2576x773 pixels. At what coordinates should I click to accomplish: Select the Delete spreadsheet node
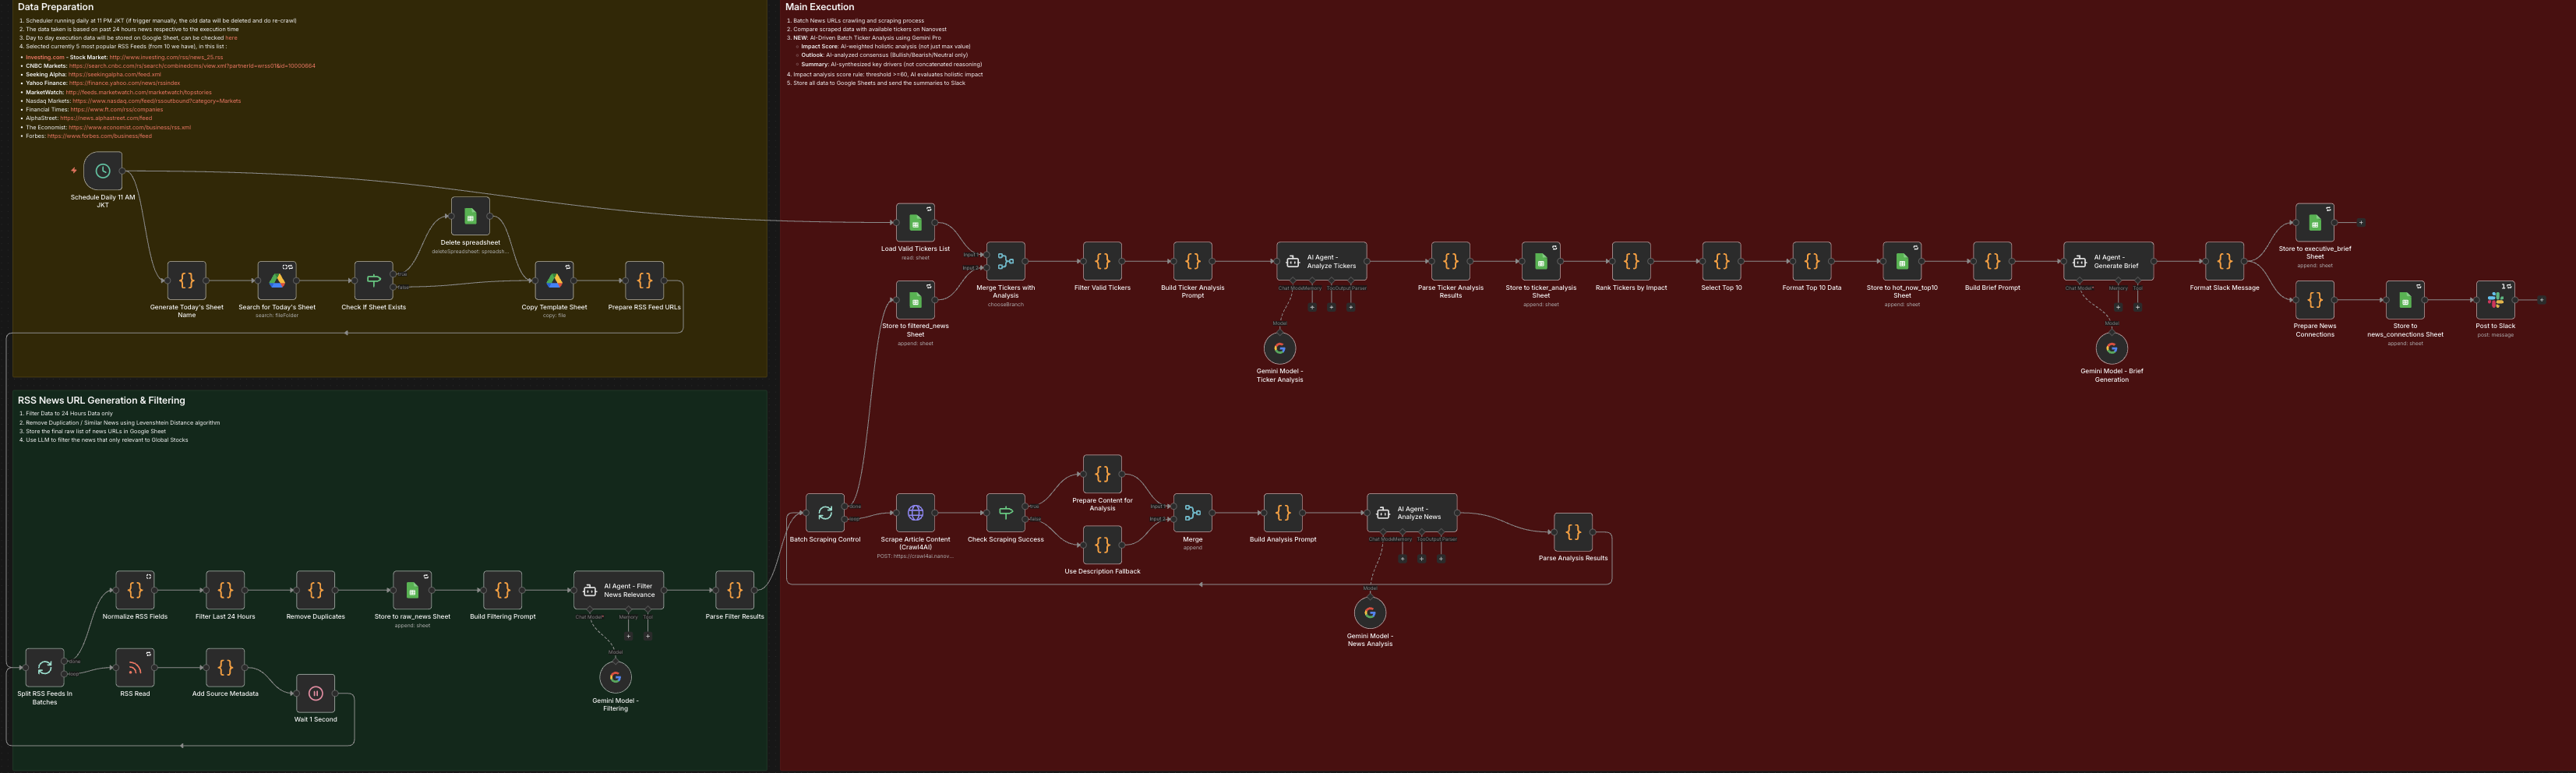pos(470,216)
